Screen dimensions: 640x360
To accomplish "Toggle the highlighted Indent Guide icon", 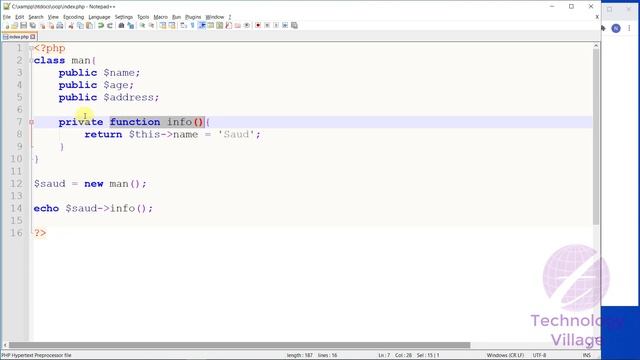I will (202, 25).
